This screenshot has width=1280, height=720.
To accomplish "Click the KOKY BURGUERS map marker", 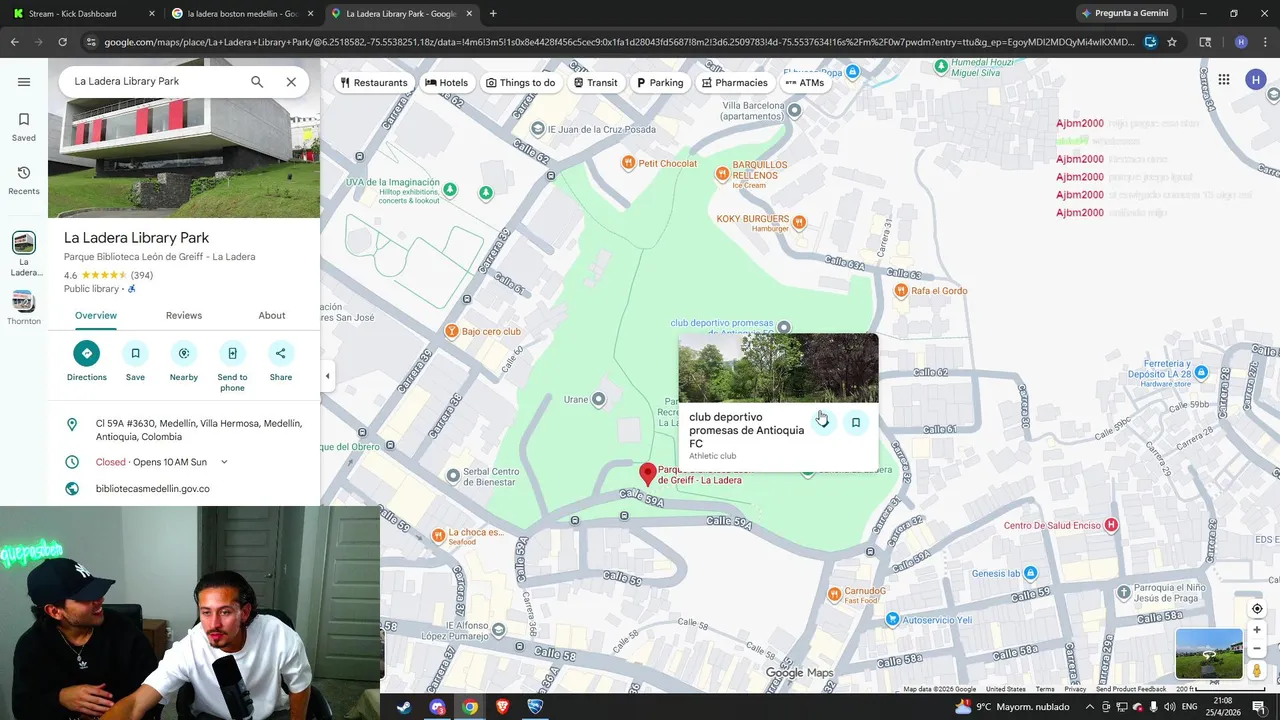I will click(798, 222).
